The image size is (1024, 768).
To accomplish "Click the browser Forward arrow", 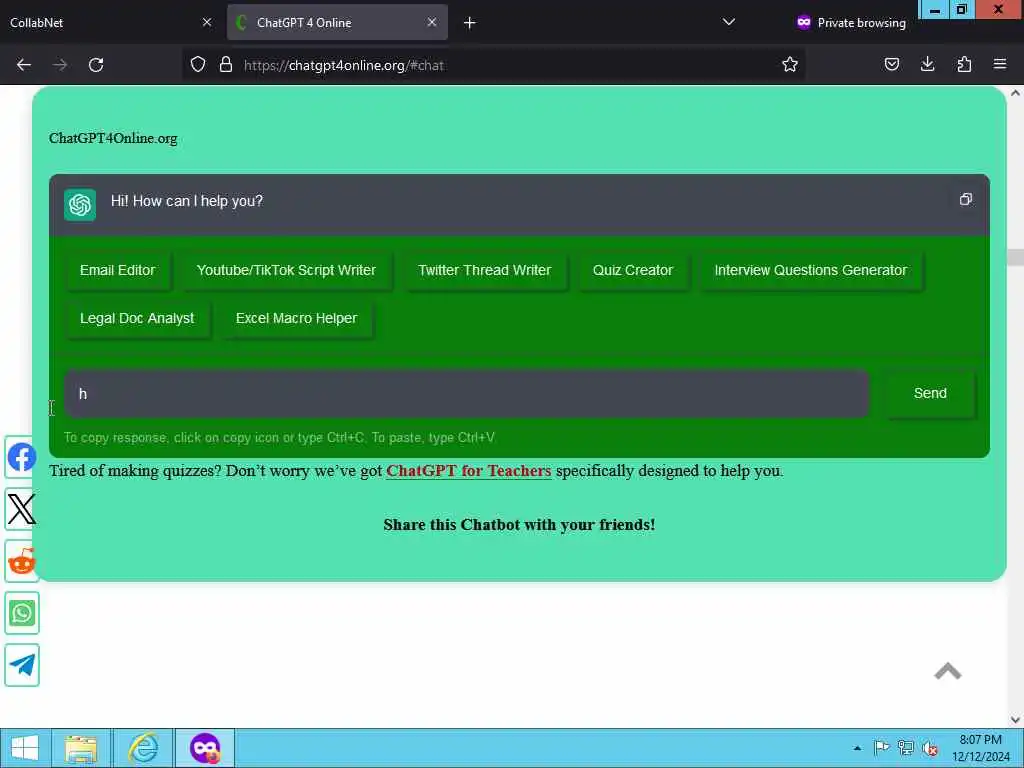I will (x=59, y=65).
